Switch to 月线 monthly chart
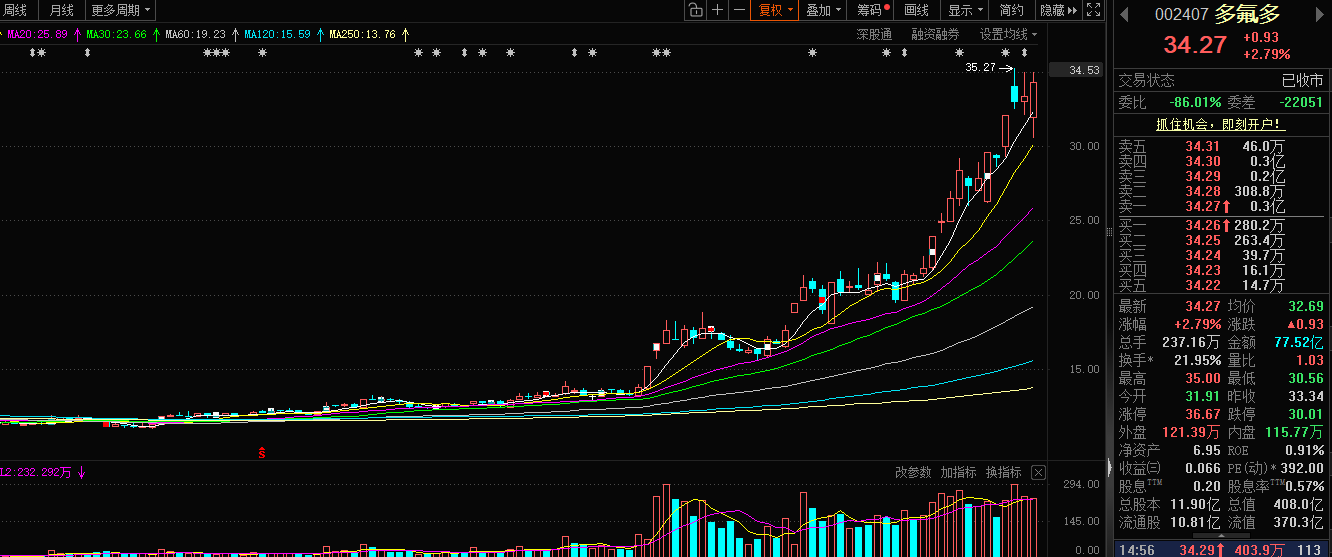Image resolution: width=1332 pixels, height=557 pixels. click(61, 10)
